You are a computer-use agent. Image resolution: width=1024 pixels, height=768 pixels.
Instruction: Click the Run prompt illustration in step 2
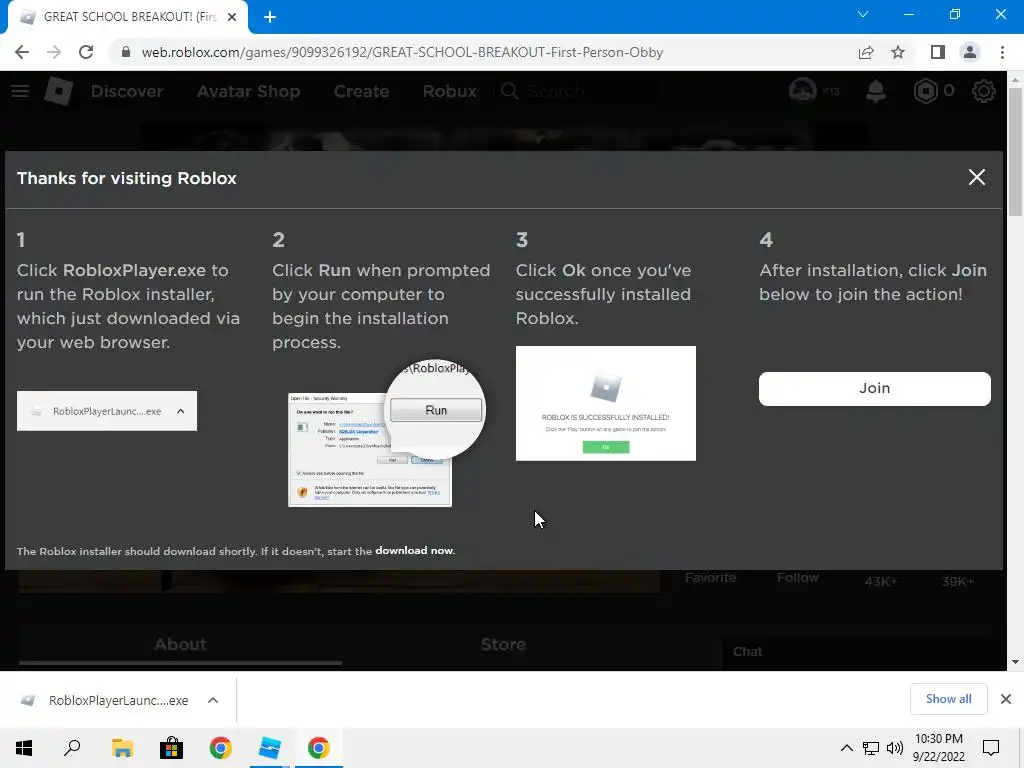click(x=387, y=433)
